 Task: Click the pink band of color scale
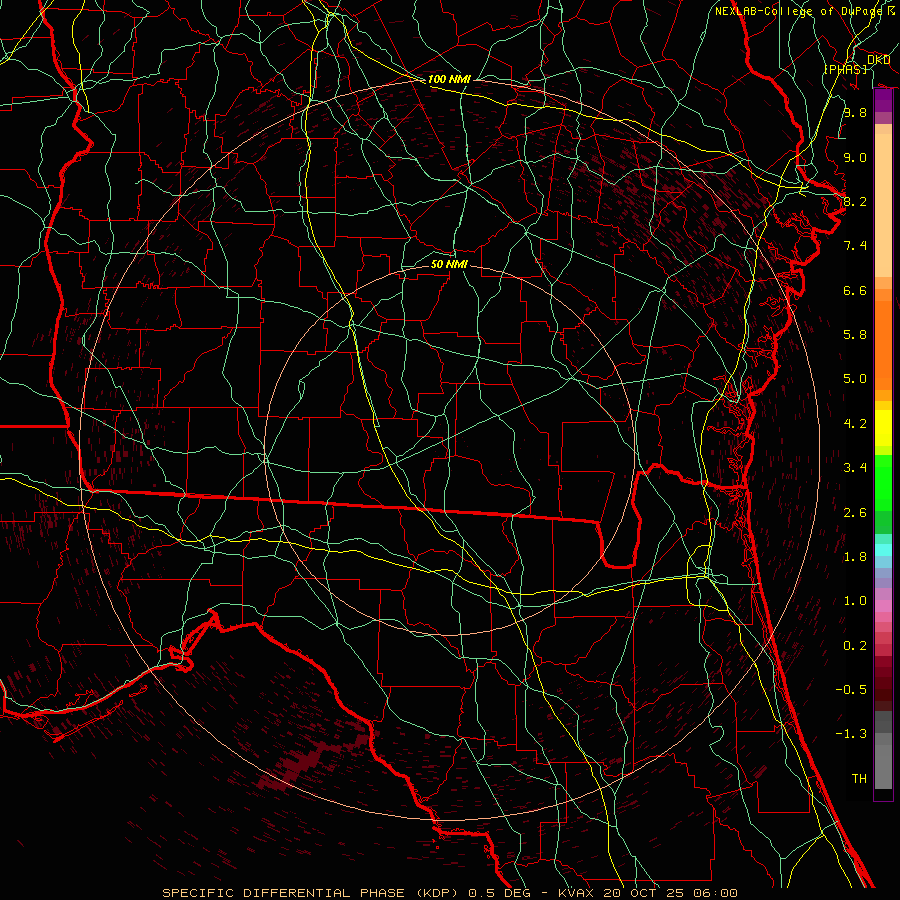883,606
